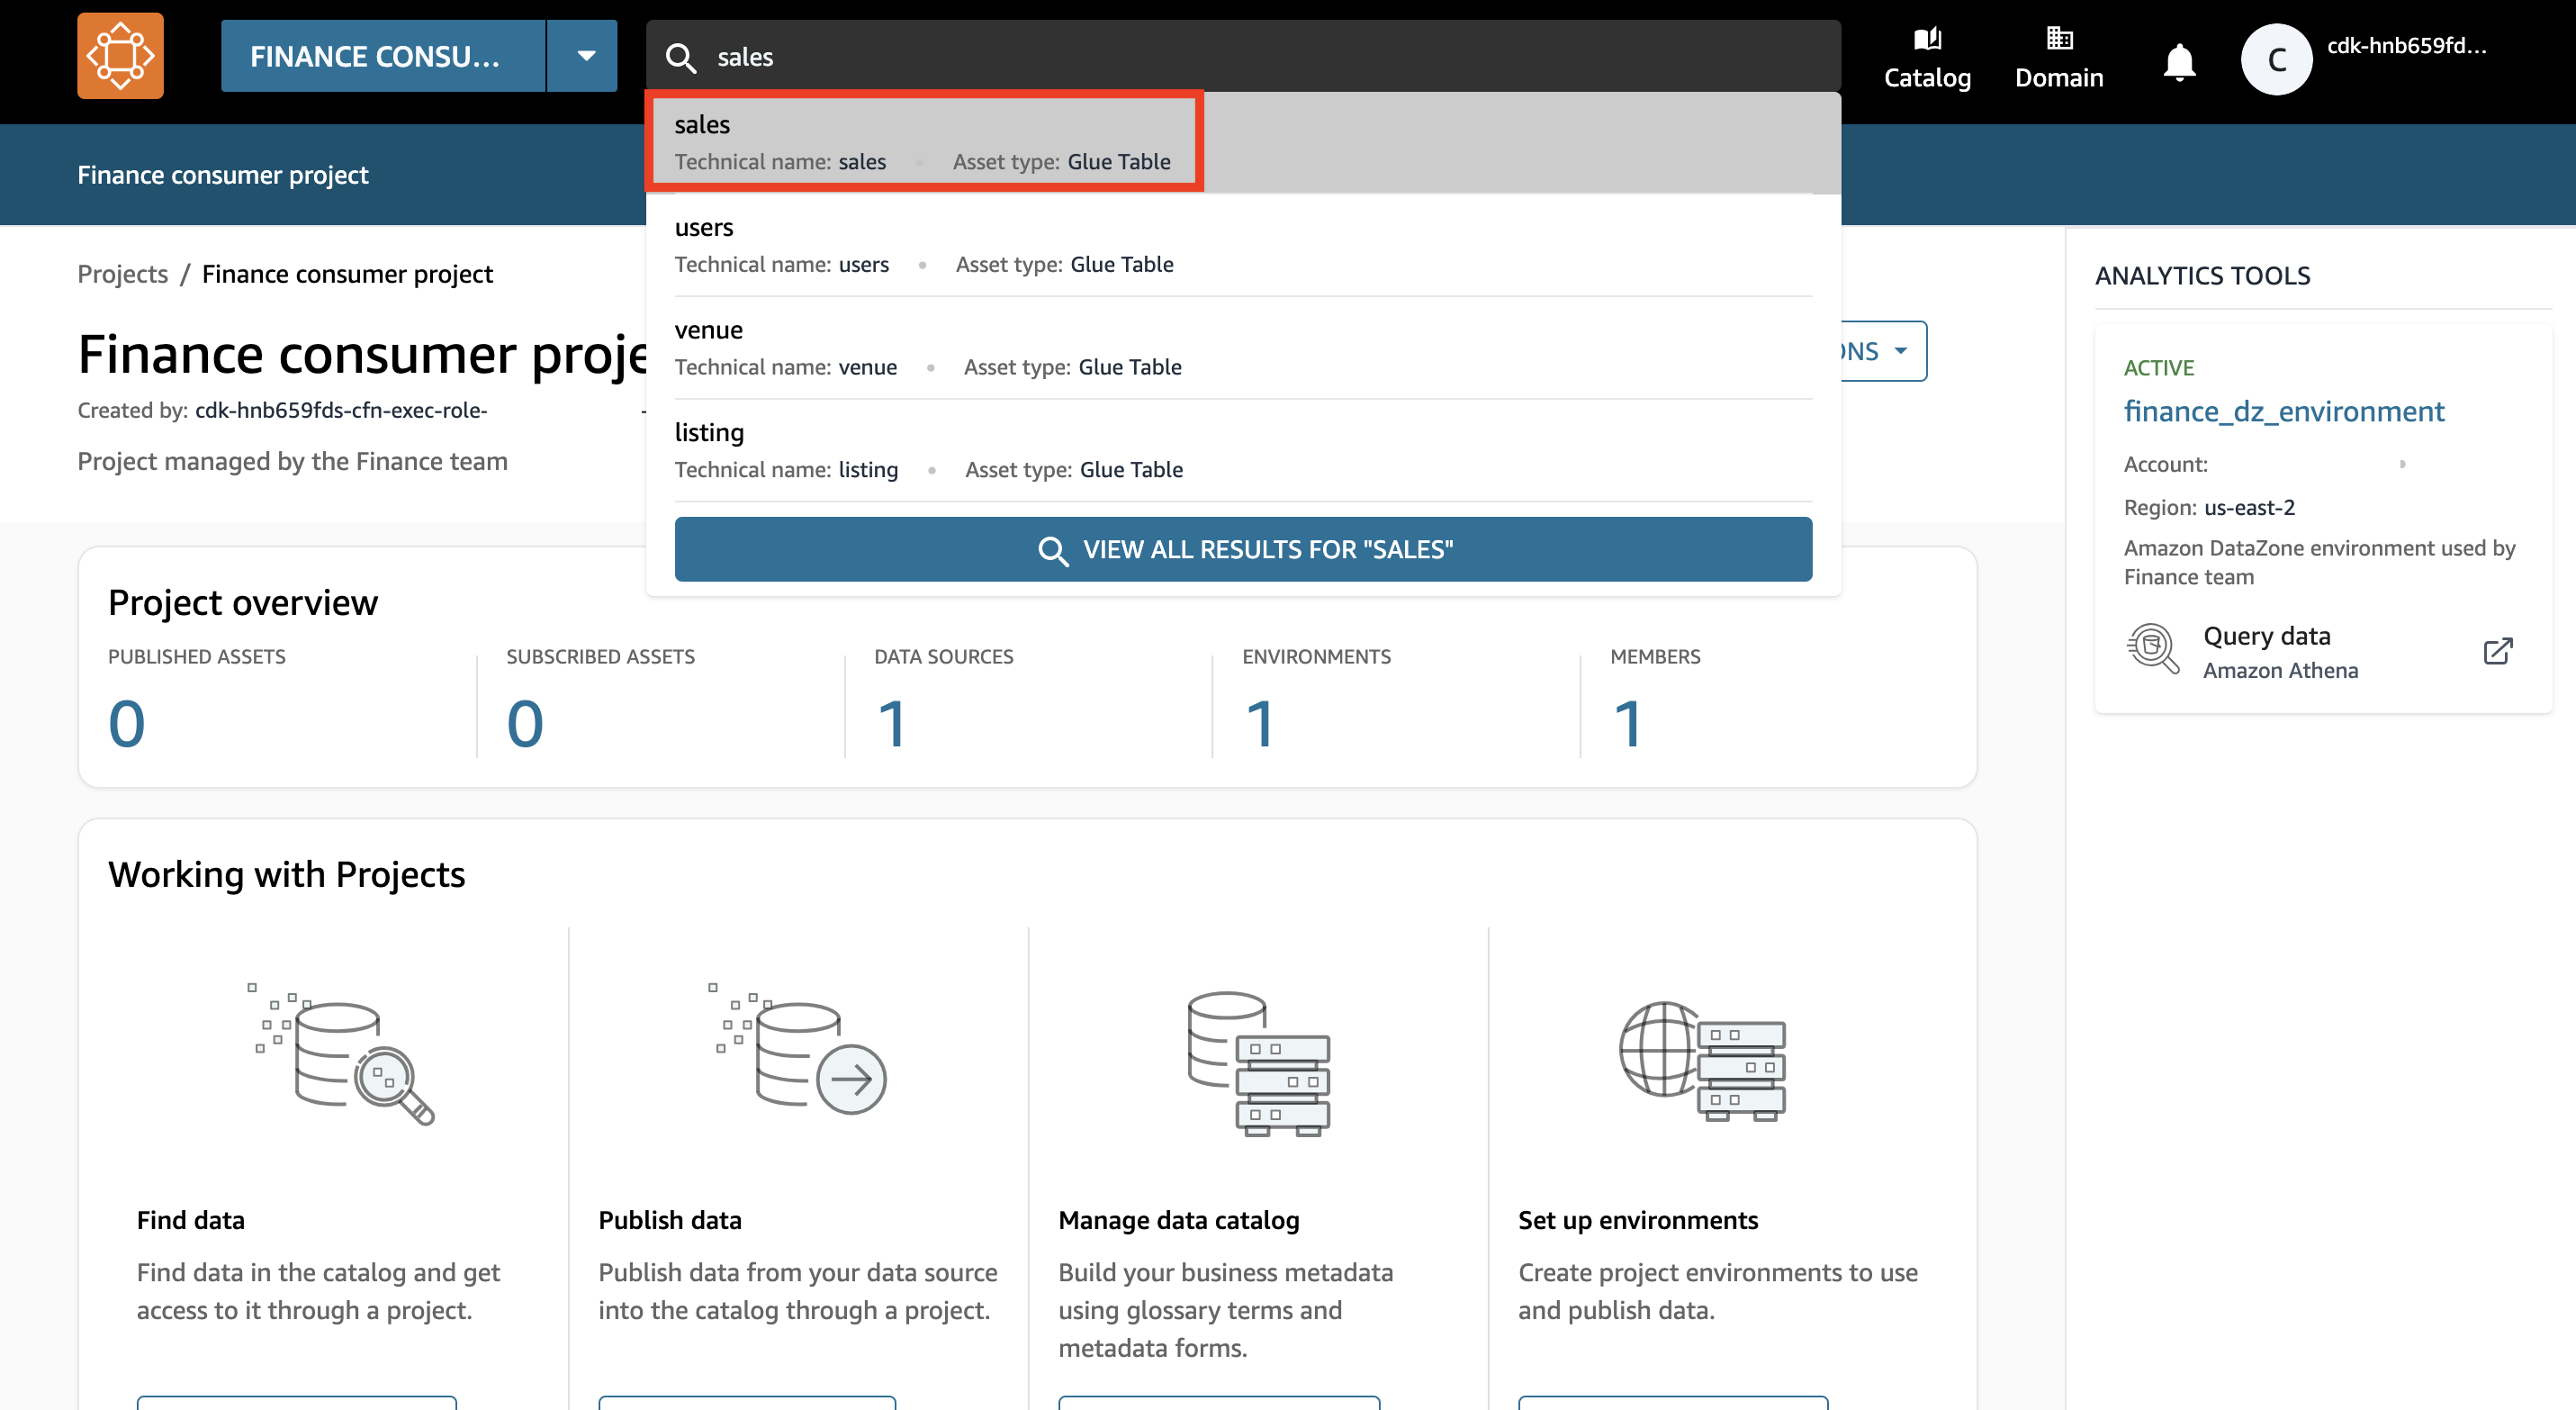Expand the project selector dropdown arrow
Viewport: 2576px width, 1410px height.
click(x=586, y=56)
